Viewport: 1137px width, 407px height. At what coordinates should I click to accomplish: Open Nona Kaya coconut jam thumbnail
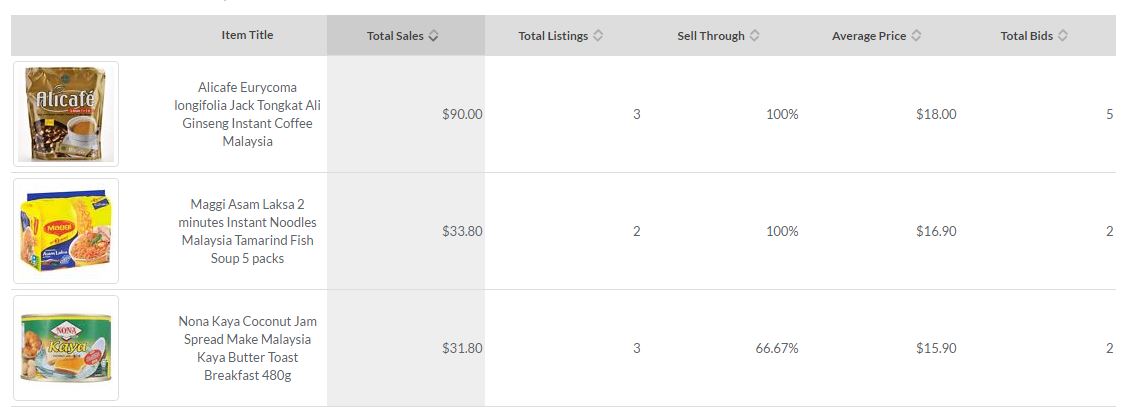pyautogui.click(x=66, y=348)
